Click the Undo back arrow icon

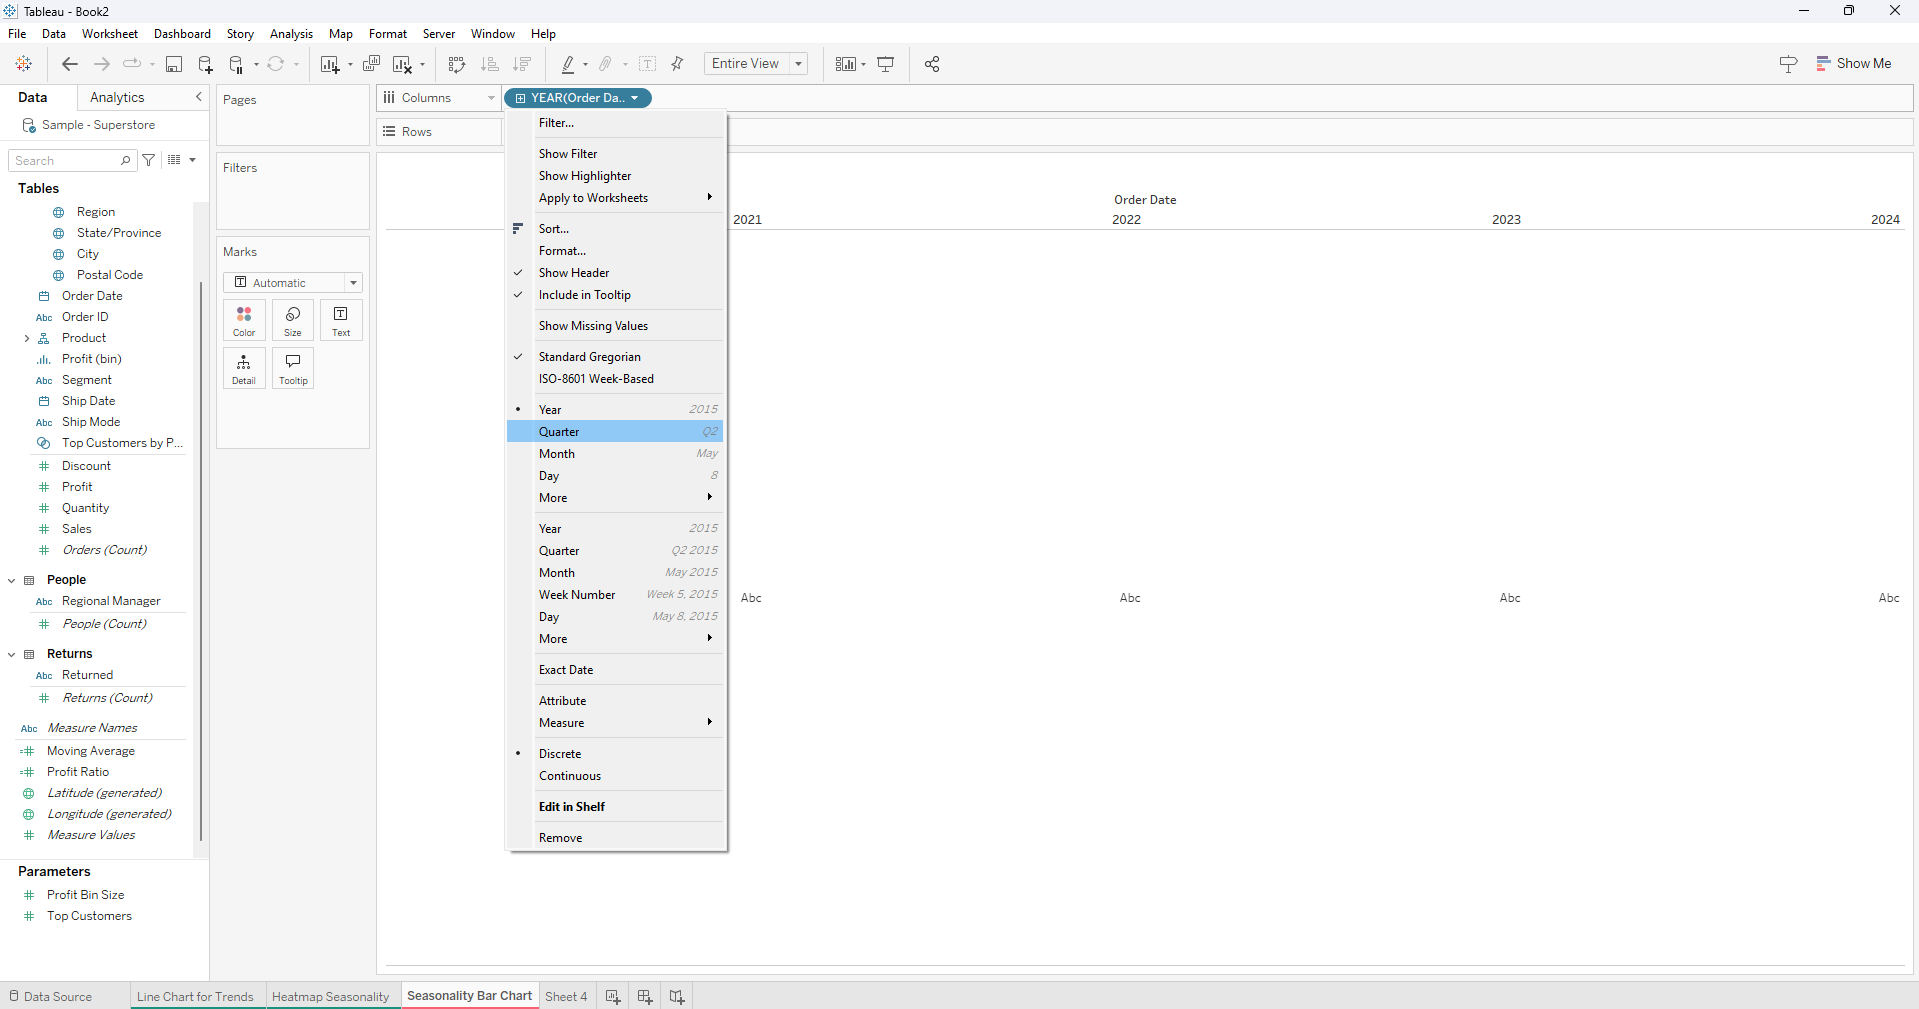coord(69,64)
